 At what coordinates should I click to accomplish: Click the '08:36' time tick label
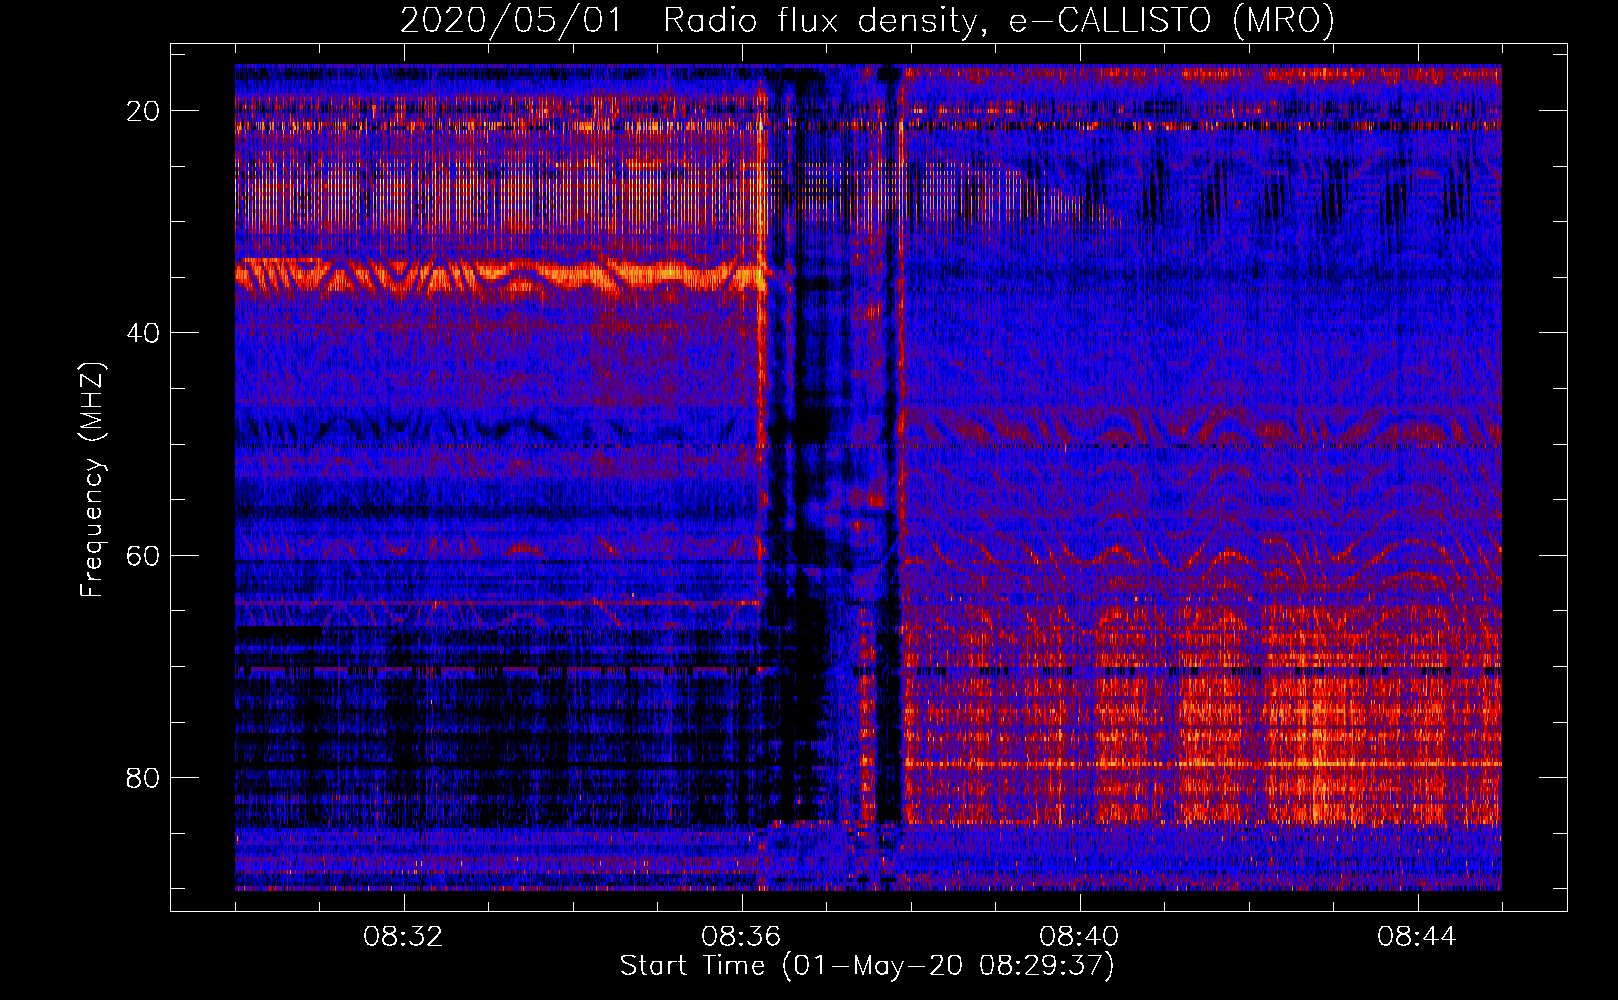(741, 937)
